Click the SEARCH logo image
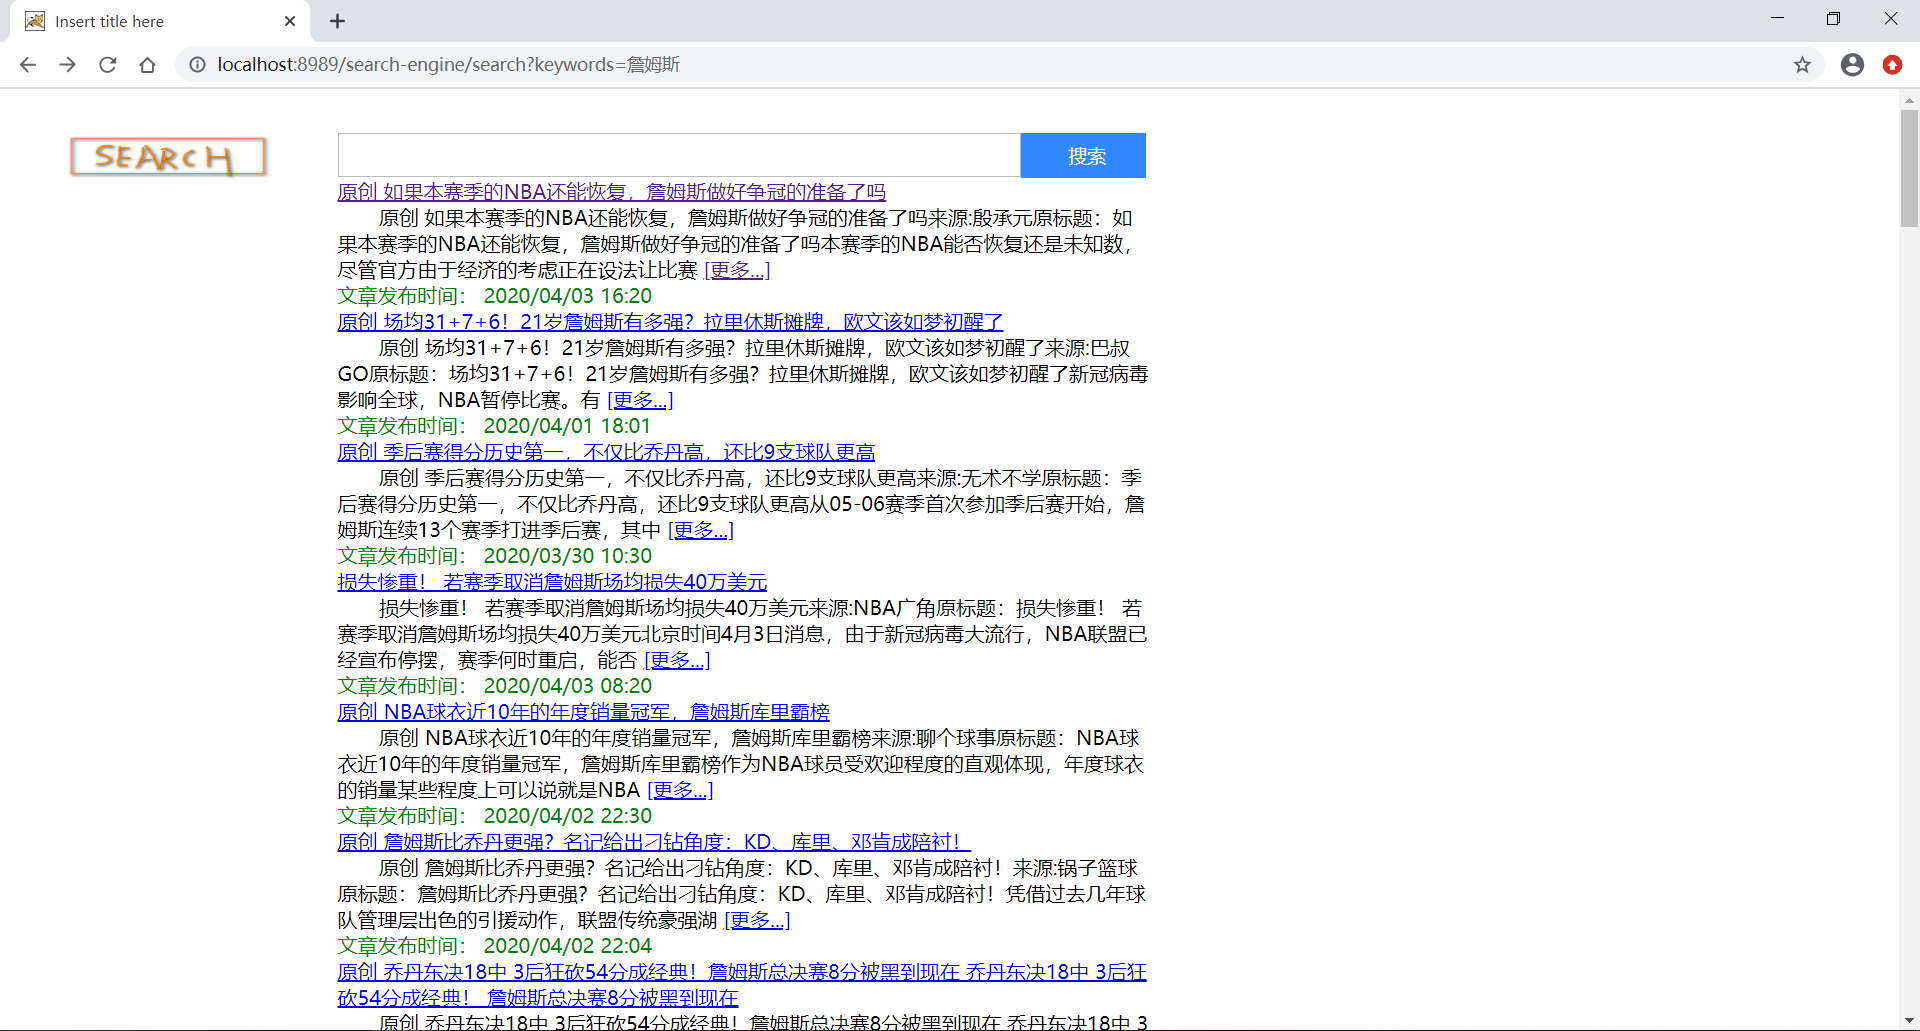Viewport: 1920px width, 1031px height. tap(168, 157)
